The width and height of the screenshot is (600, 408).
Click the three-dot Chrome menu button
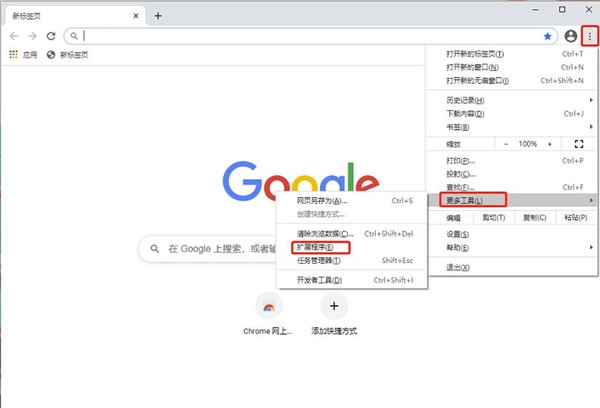[x=590, y=36]
